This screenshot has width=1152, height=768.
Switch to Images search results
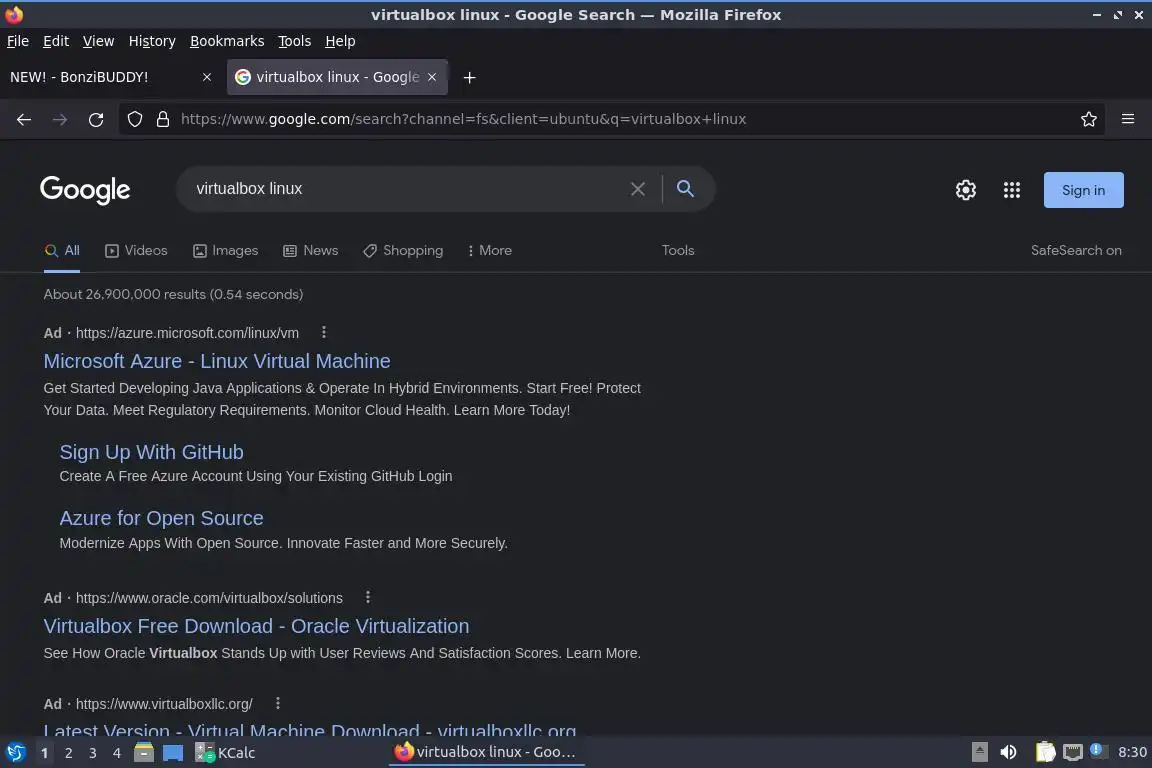(226, 251)
